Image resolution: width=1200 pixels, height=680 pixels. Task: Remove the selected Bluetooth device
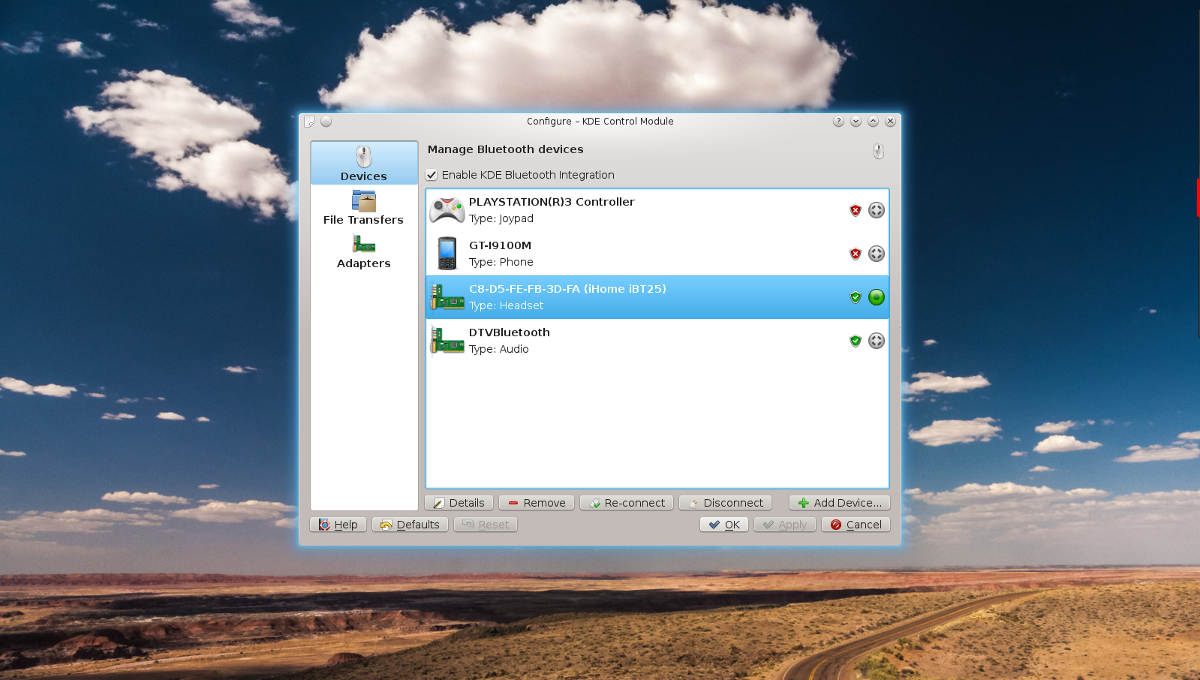click(536, 503)
